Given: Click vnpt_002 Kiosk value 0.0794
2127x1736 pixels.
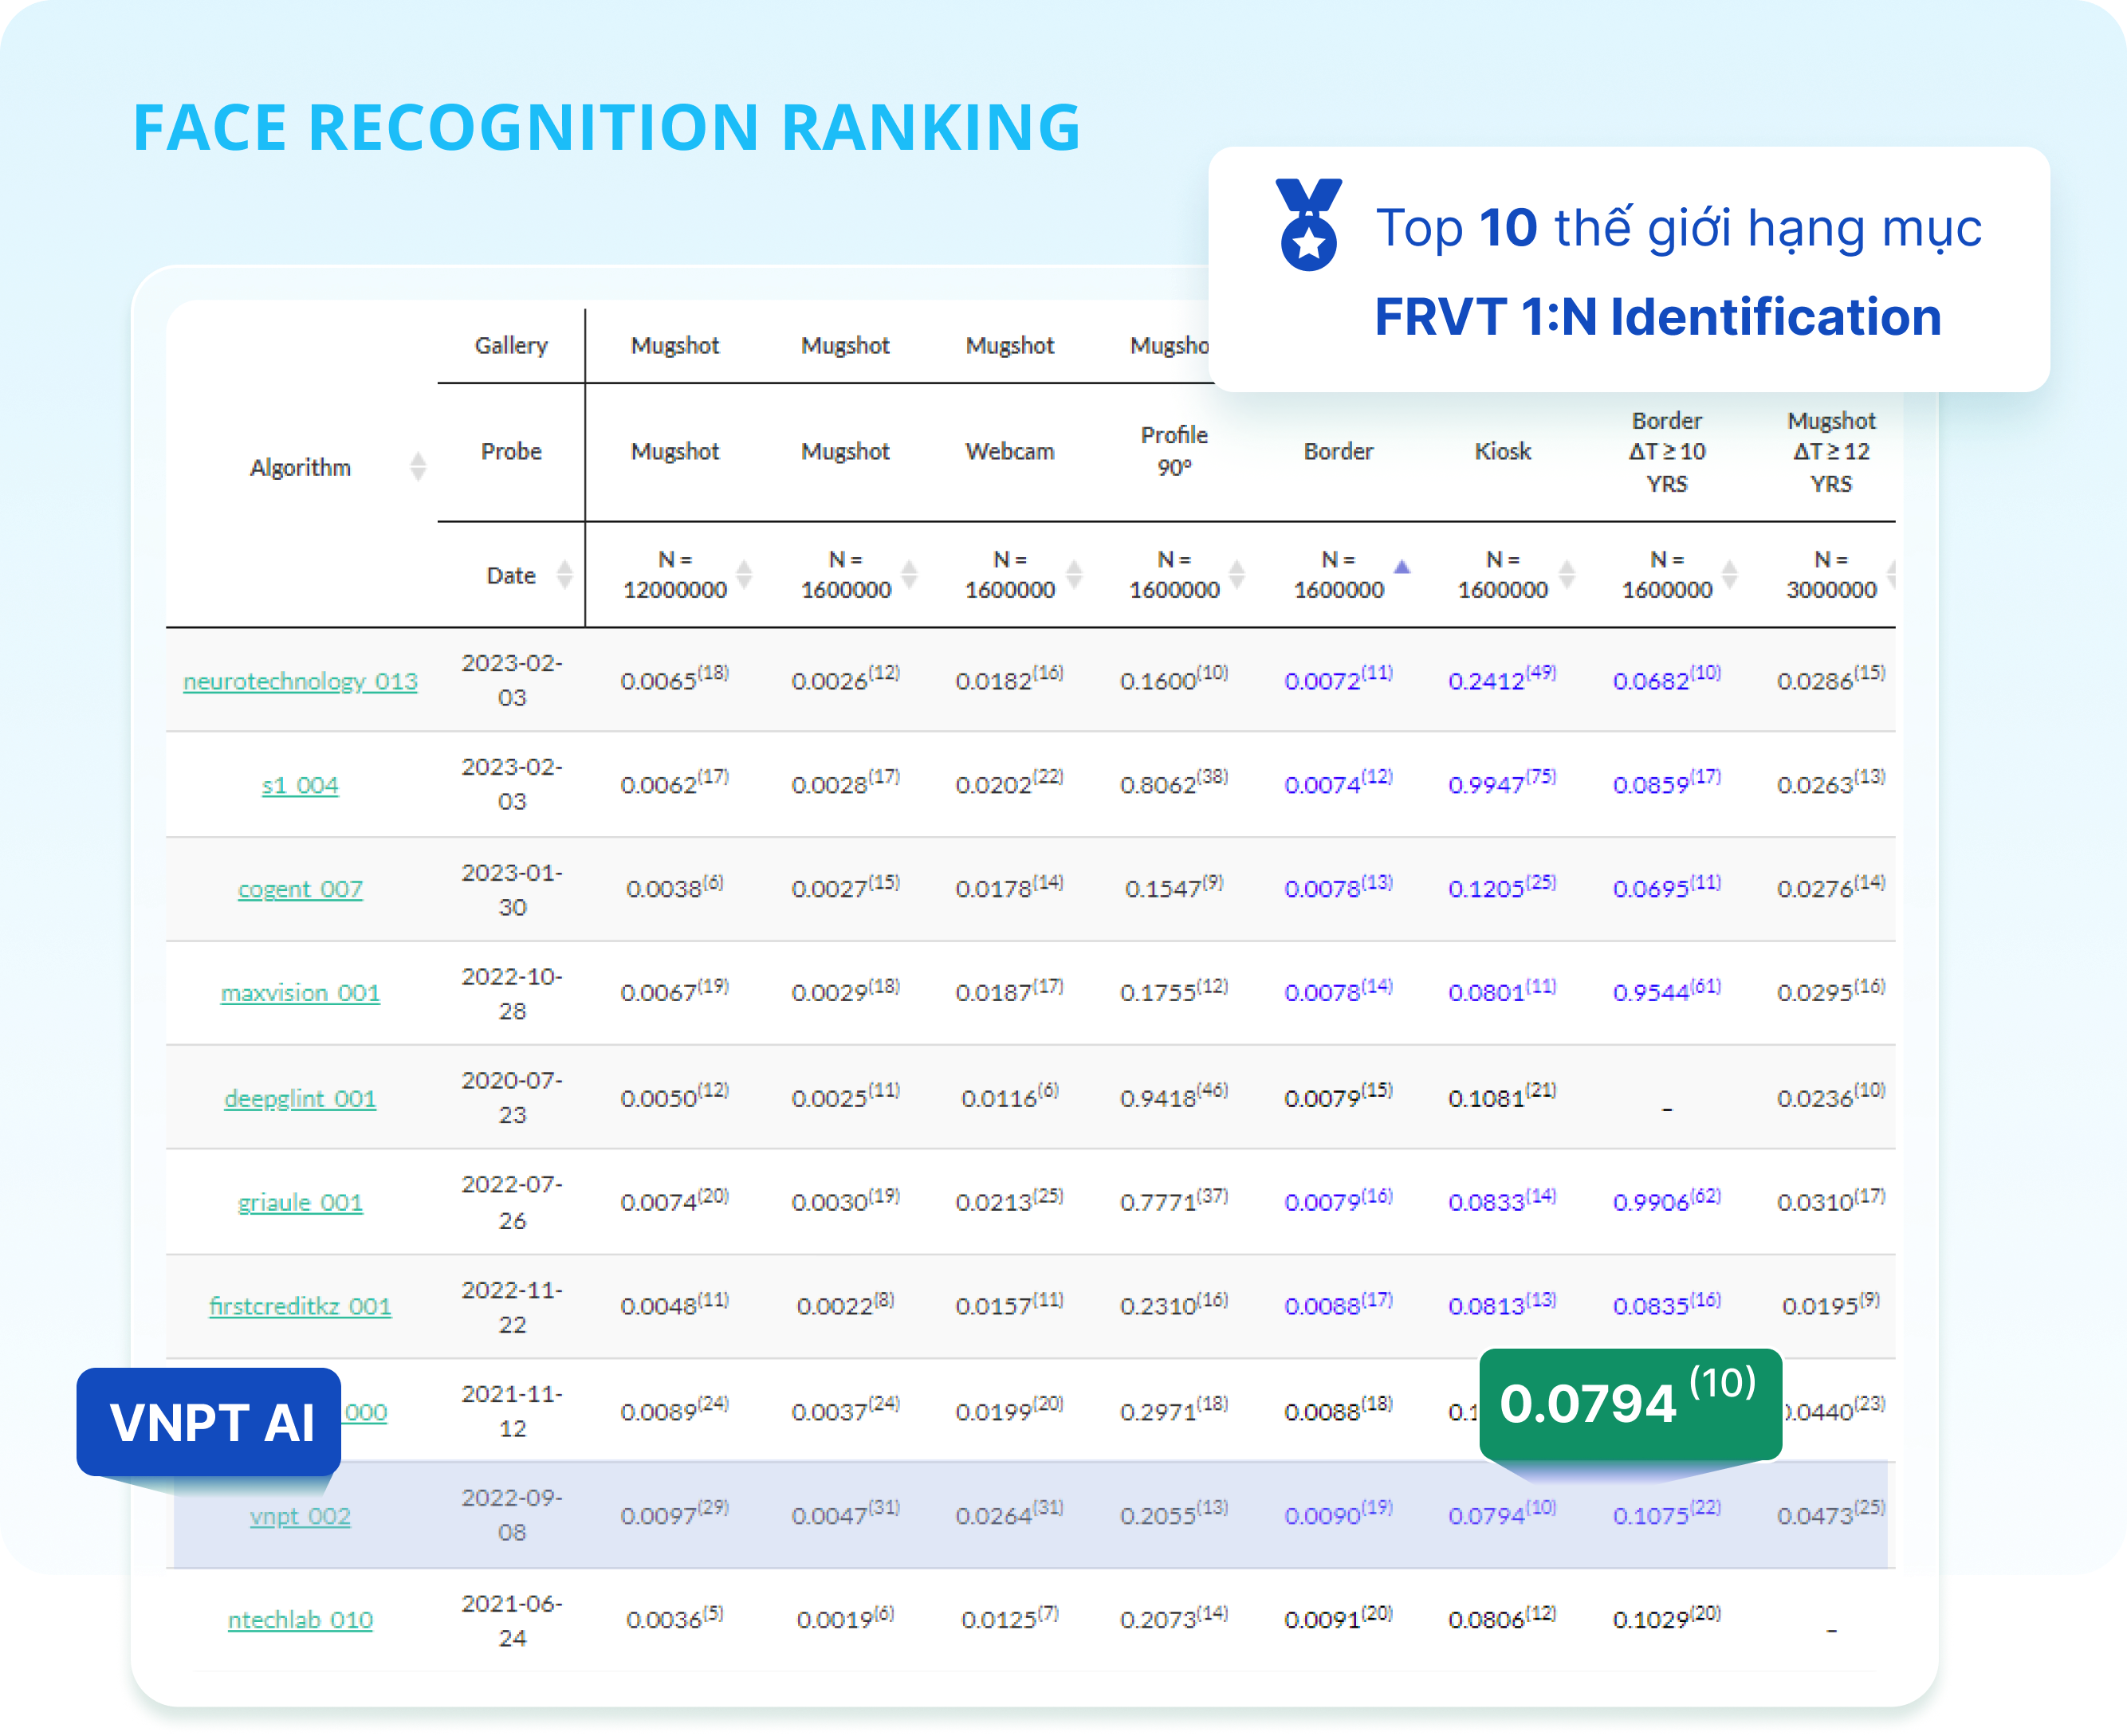Looking at the screenshot, I should (1502, 1514).
